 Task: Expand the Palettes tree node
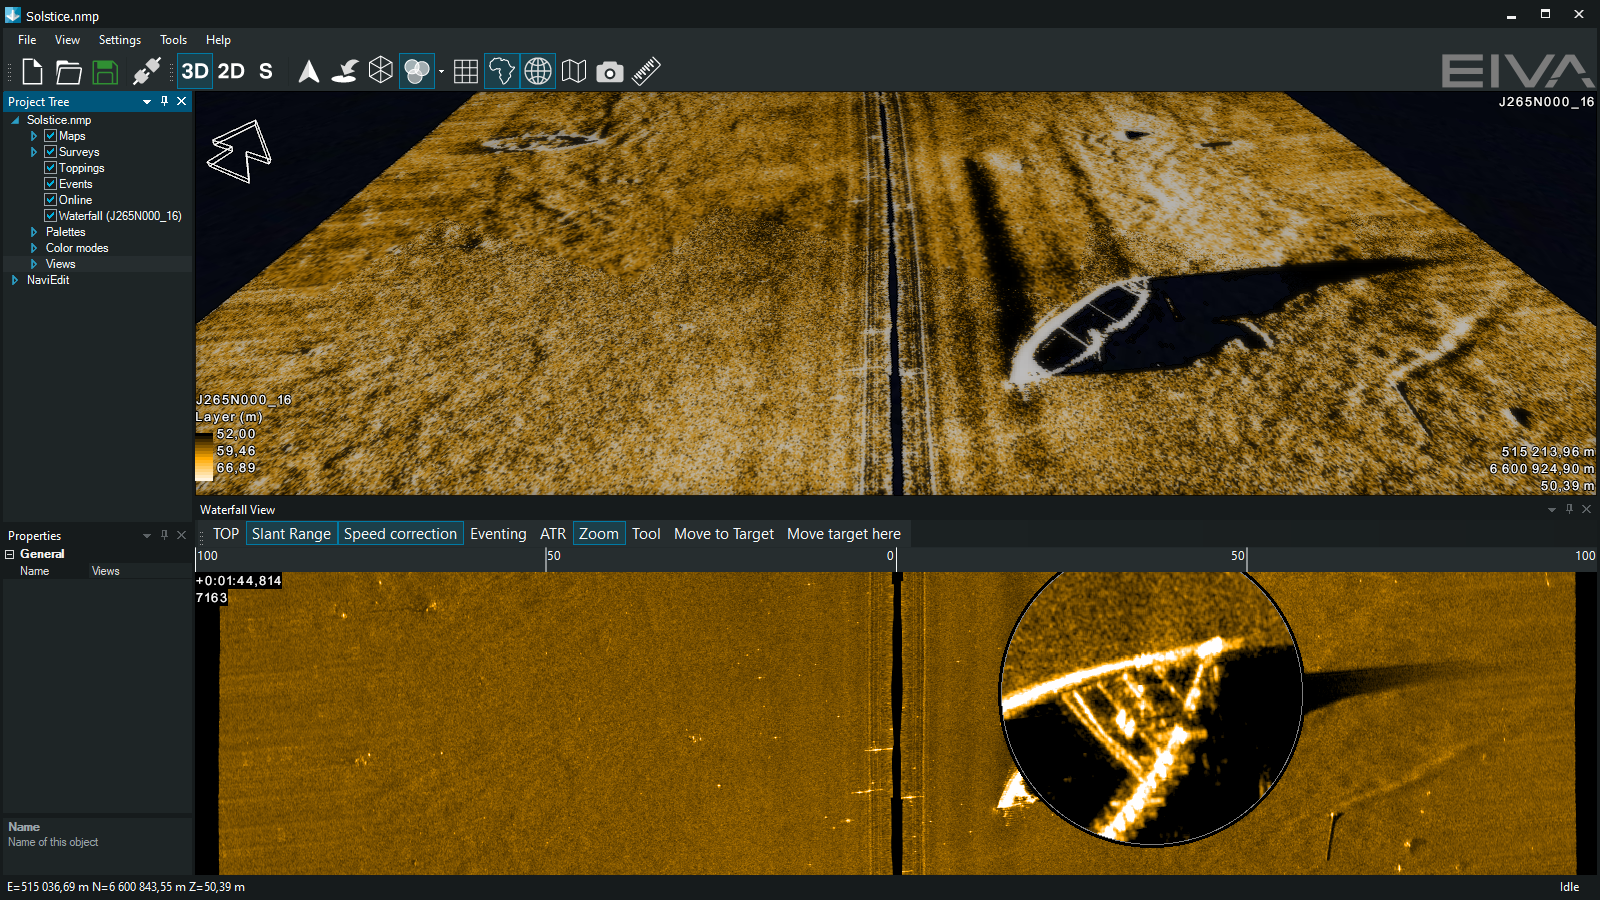[x=34, y=232]
